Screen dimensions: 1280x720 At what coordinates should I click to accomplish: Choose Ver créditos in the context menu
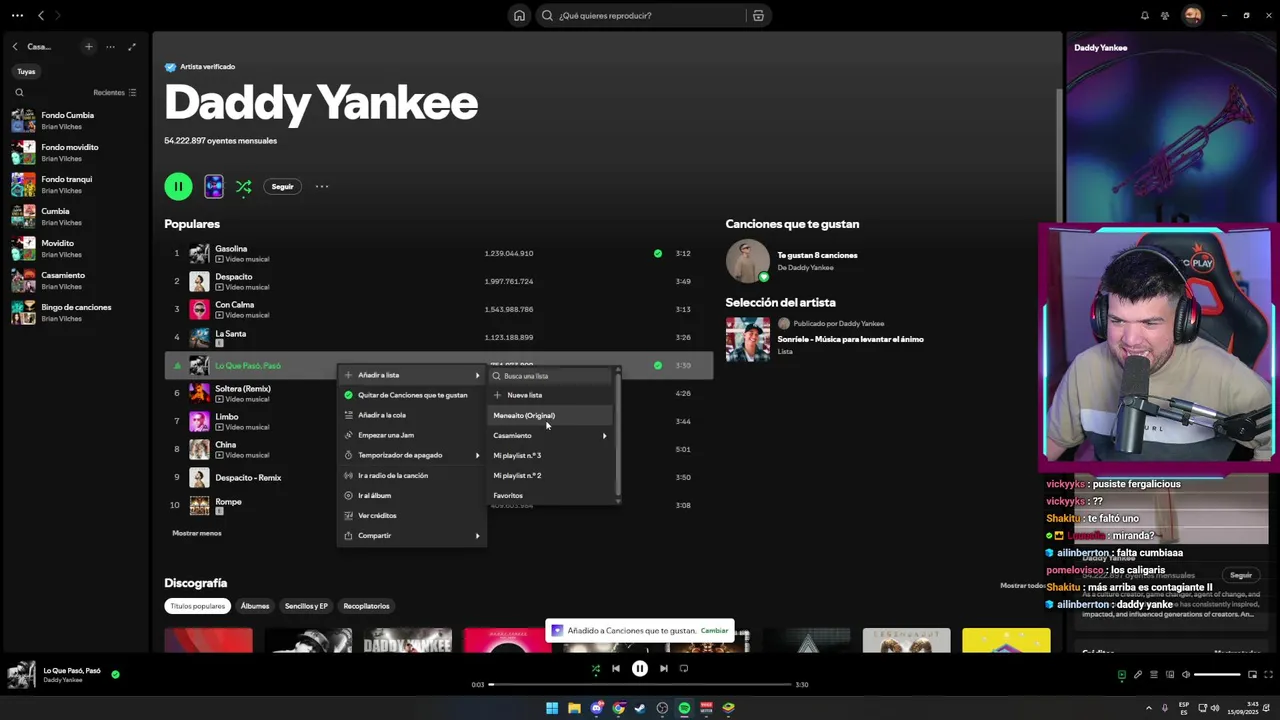click(x=412, y=515)
